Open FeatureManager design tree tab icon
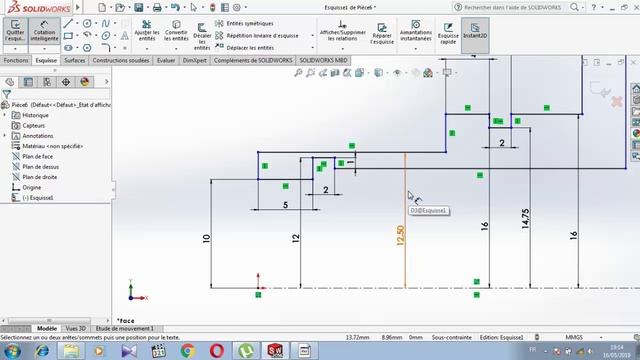 pos(10,82)
